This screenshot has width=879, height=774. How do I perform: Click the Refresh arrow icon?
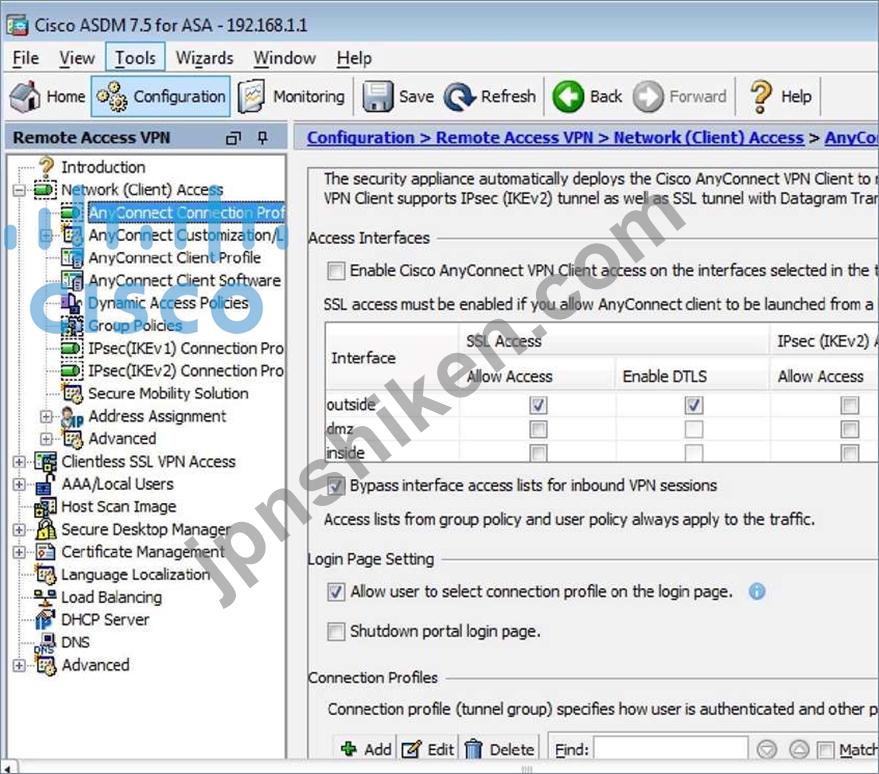pyautogui.click(x=460, y=96)
